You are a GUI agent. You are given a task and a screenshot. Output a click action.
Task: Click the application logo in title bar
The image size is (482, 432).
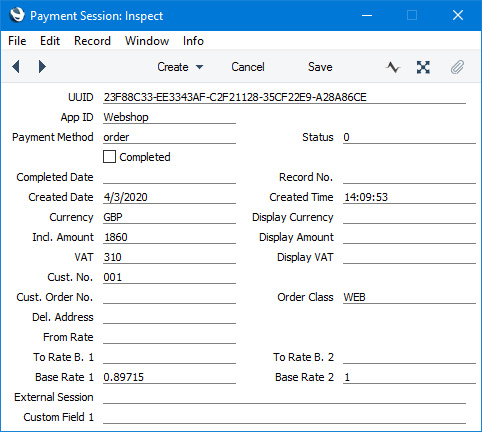tap(17, 15)
